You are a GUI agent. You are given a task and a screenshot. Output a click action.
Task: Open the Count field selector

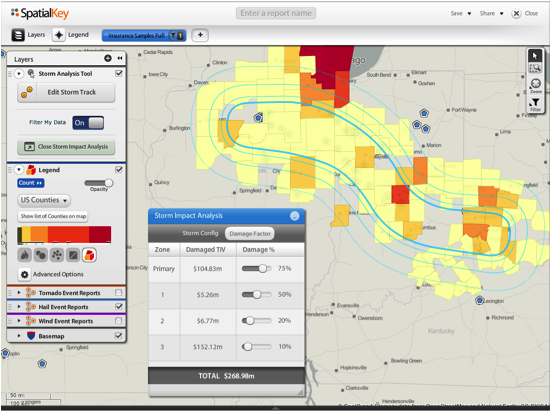pos(31,183)
